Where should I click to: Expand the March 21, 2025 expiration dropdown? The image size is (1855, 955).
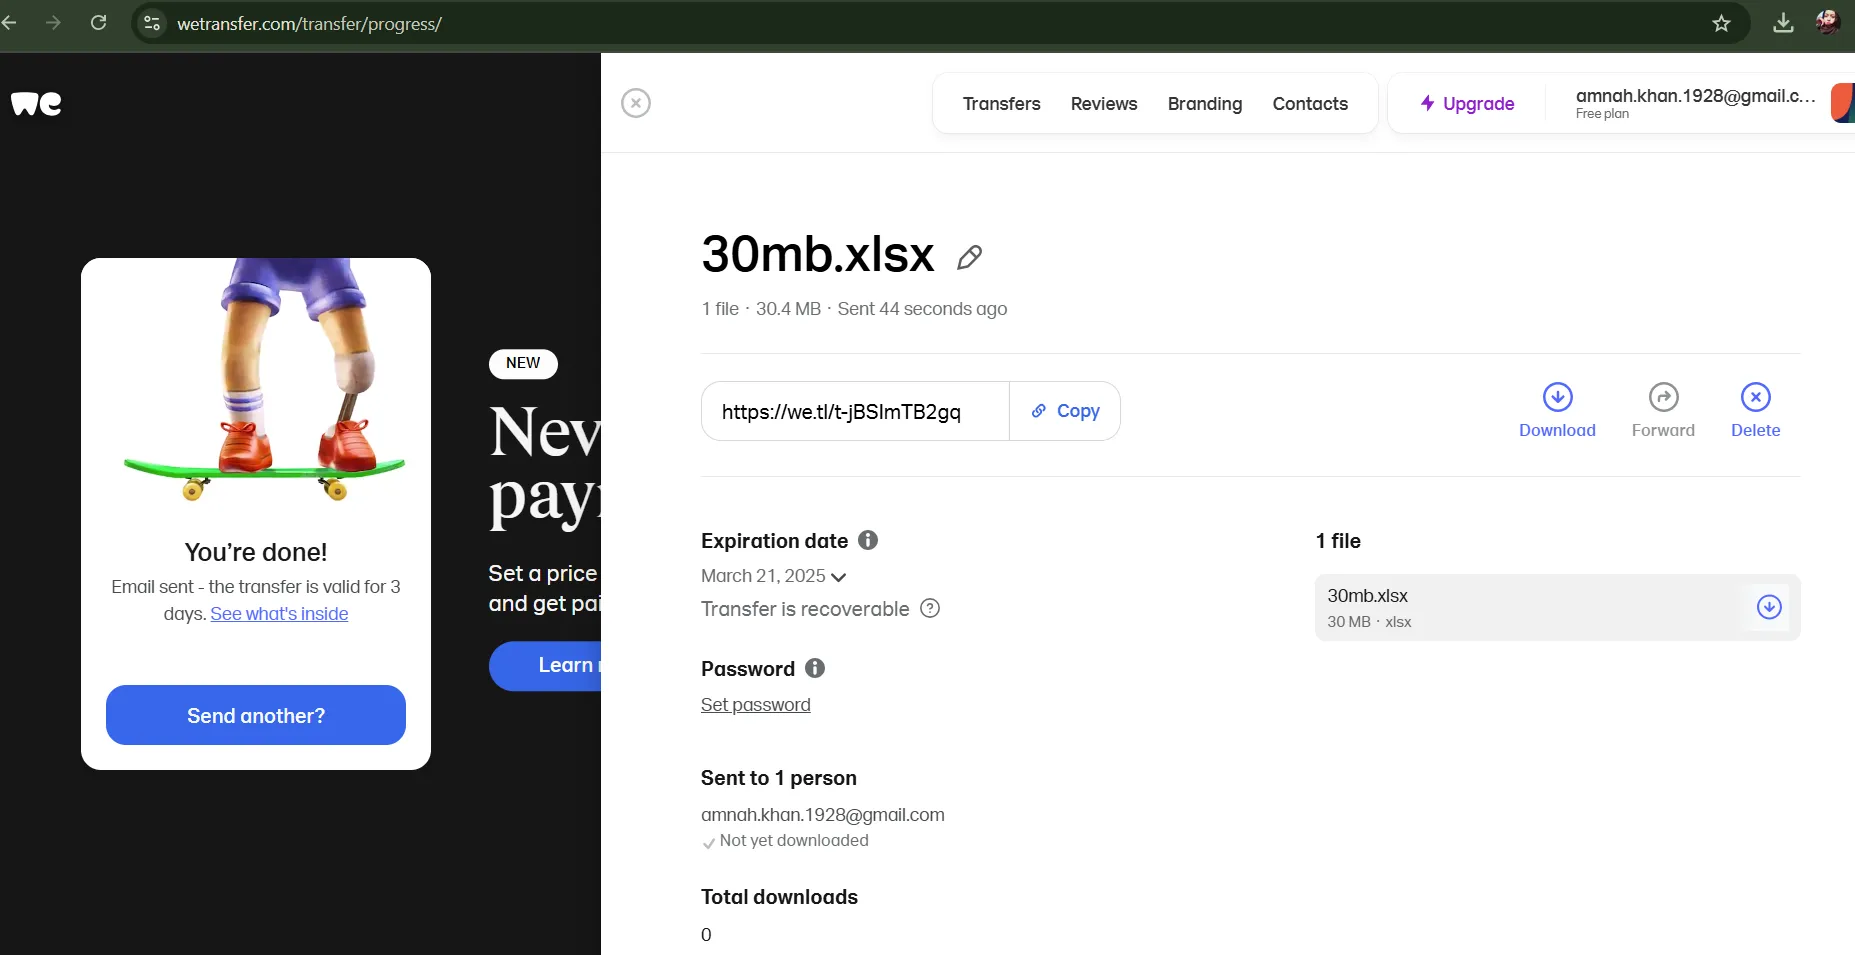click(774, 576)
